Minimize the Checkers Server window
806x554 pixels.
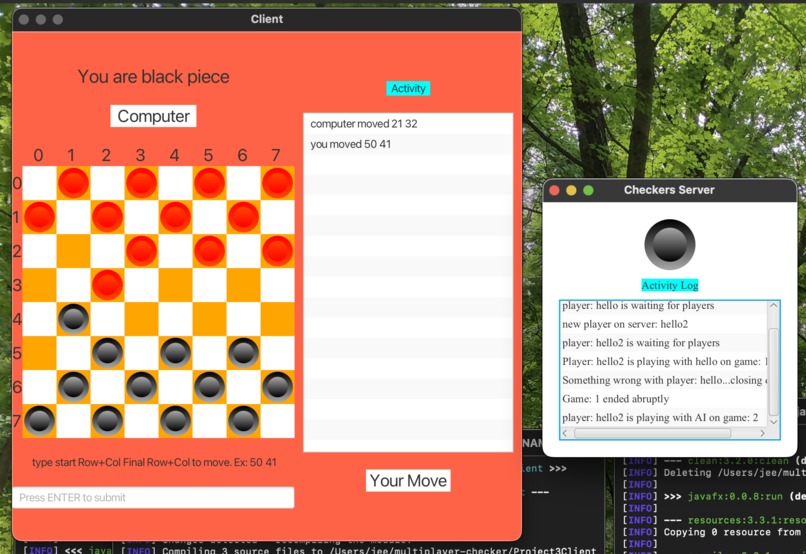point(571,190)
